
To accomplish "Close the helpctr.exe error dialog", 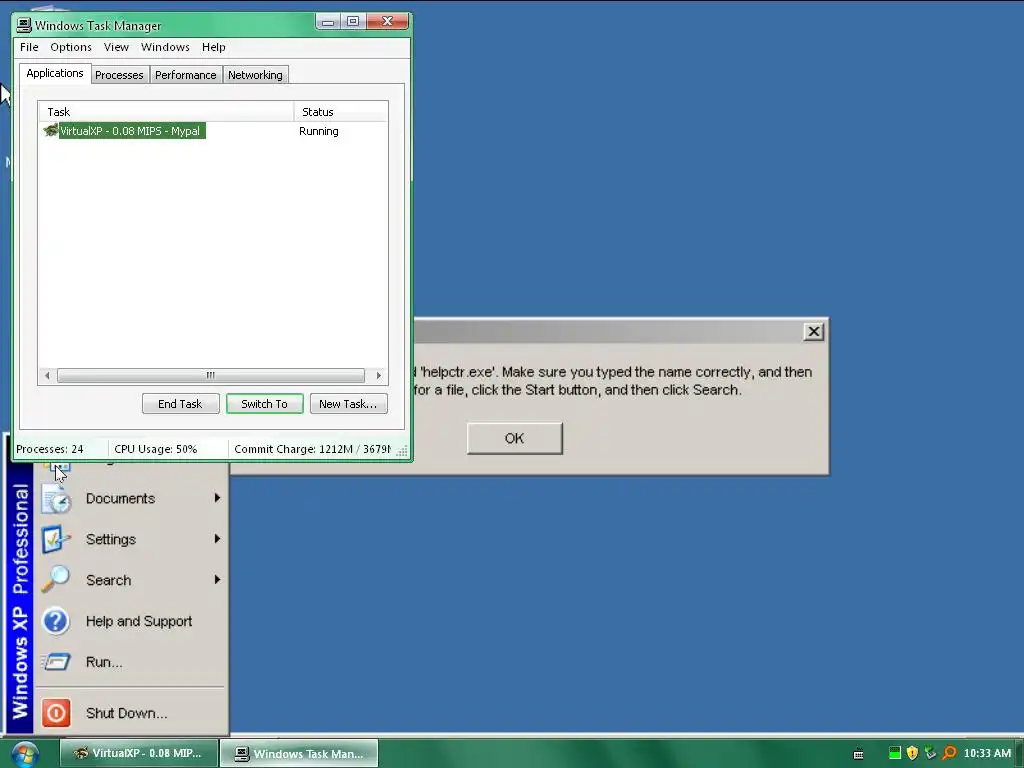I will coord(814,332).
